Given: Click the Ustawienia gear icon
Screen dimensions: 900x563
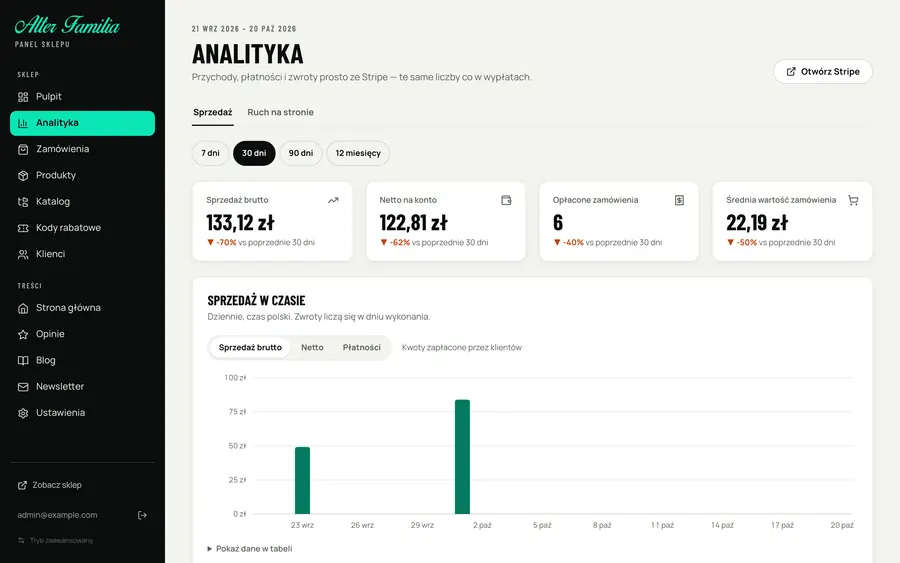Looking at the screenshot, I should (23, 413).
